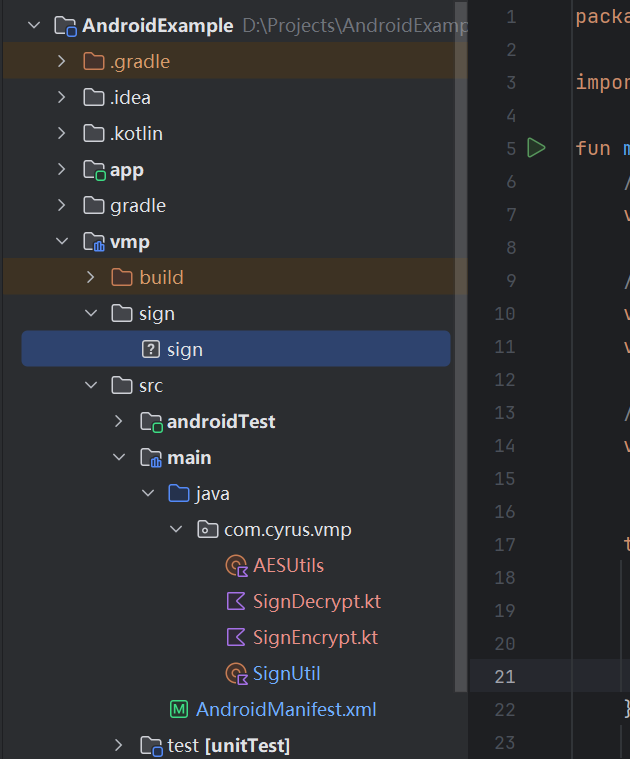Click the SignEncrypt.kt Kotlin file icon

(237, 638)
